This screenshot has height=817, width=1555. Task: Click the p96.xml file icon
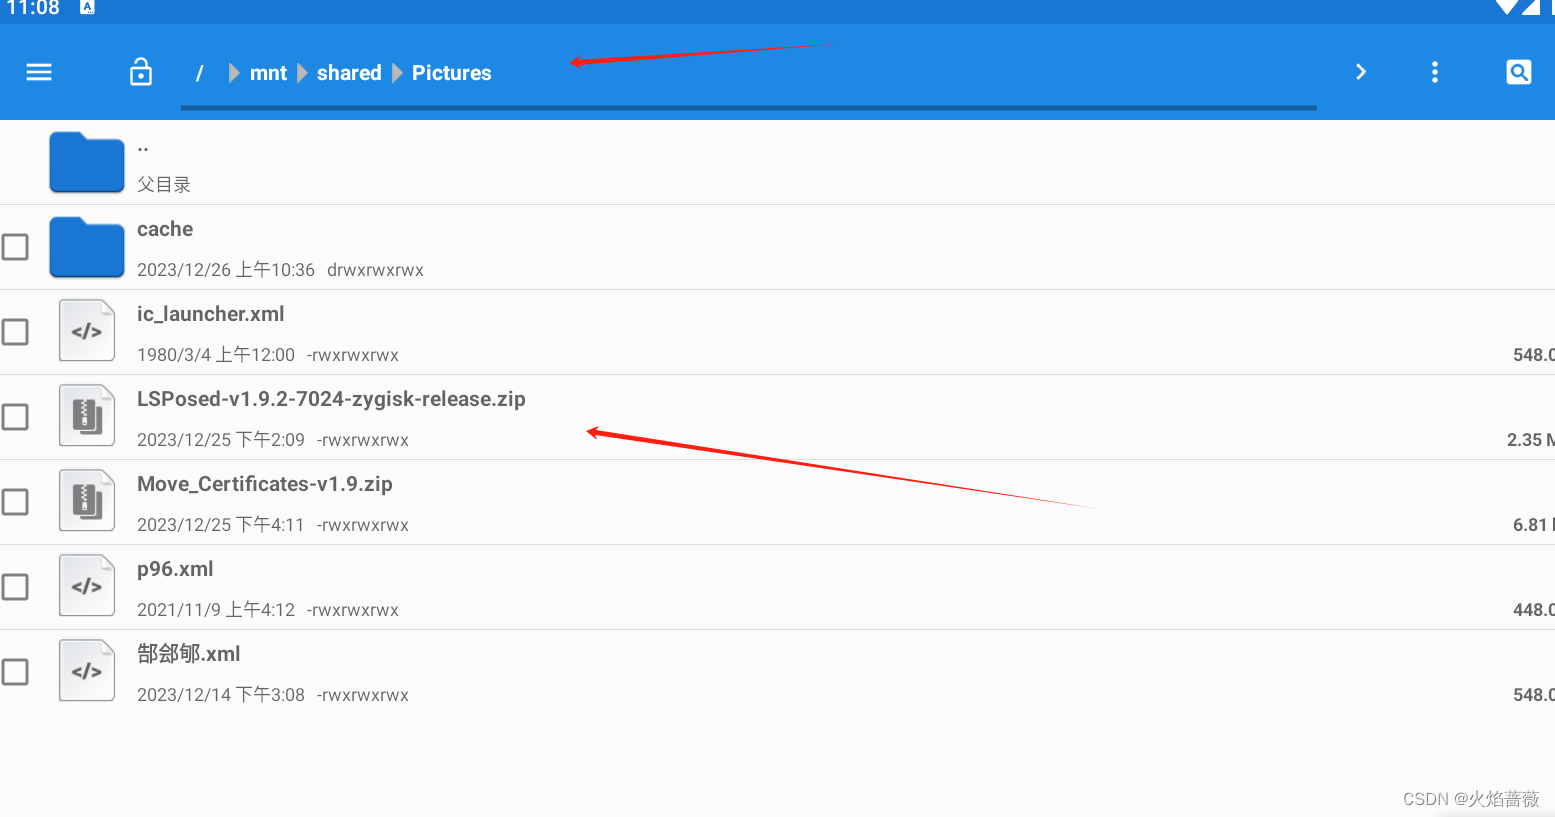tap(87, 586)
